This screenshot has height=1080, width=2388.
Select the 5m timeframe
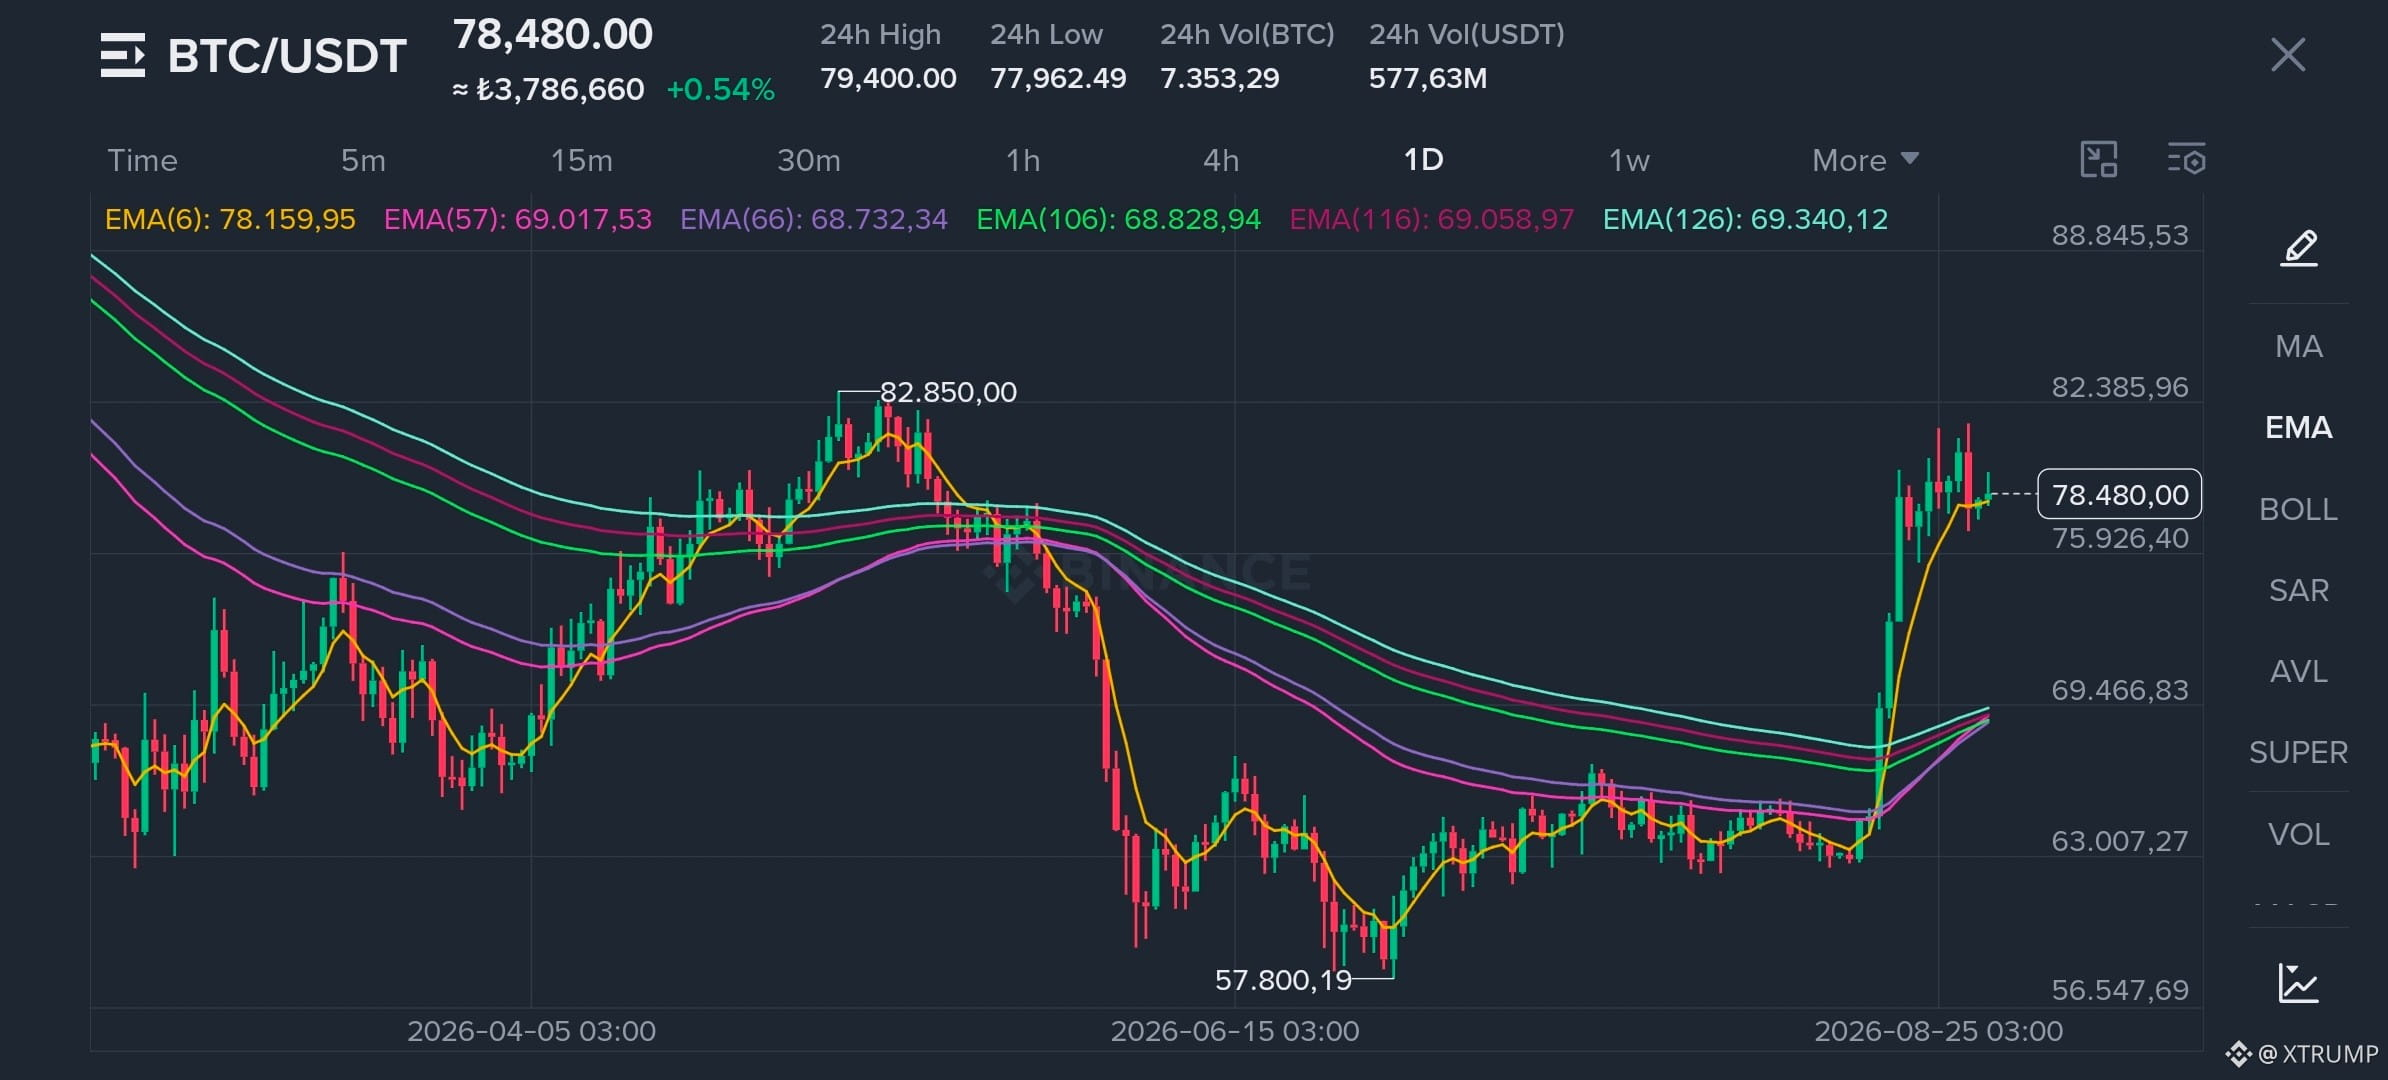pos(363,160)
